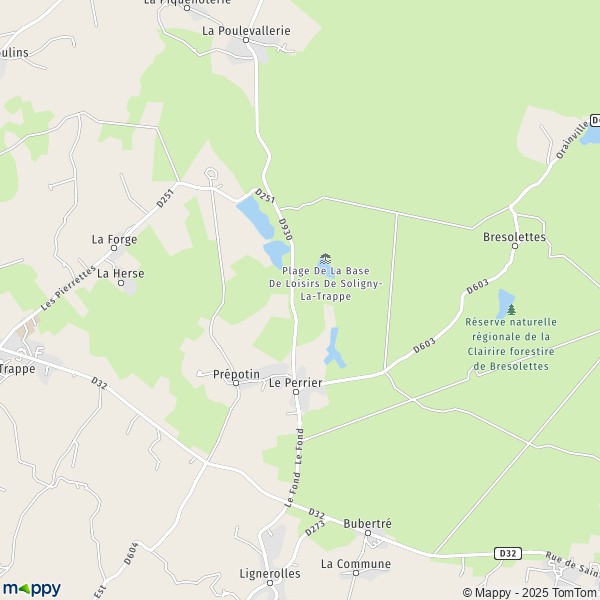Click the Les Pierrettes street label
Screen dimensions: 600x600
68,288
